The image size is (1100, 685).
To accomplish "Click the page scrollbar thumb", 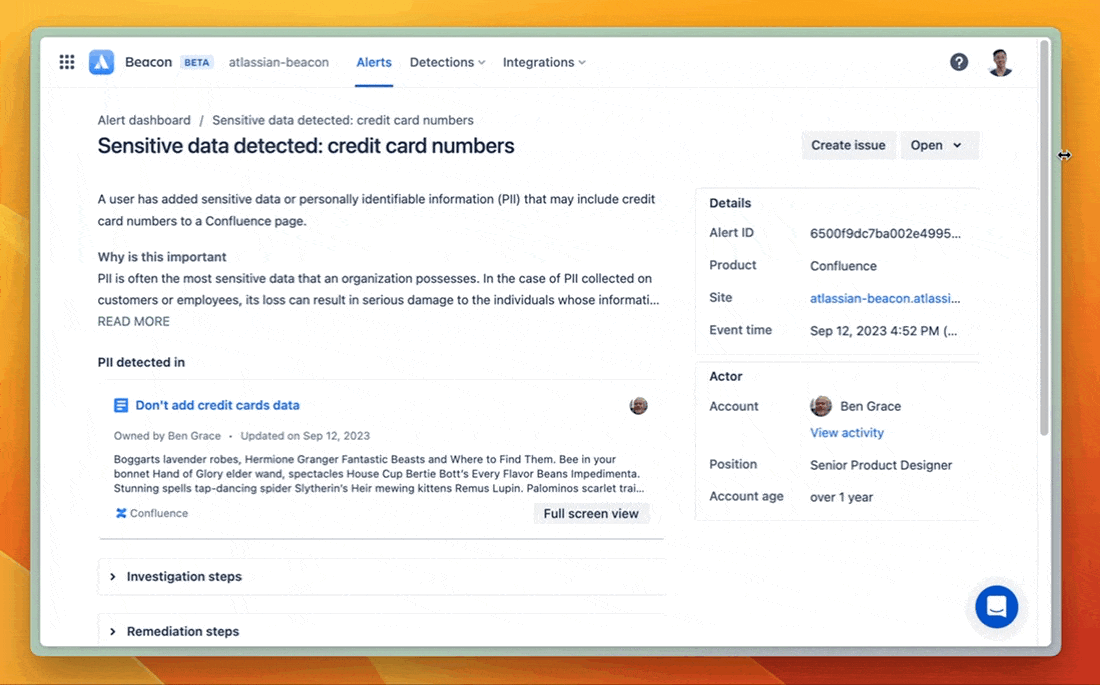I will point(1044,239).
